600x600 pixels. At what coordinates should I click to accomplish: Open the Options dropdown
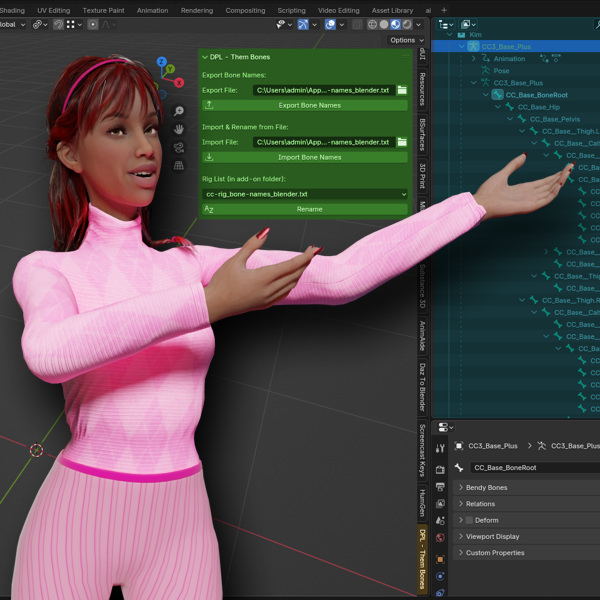(x=407, y=40)
